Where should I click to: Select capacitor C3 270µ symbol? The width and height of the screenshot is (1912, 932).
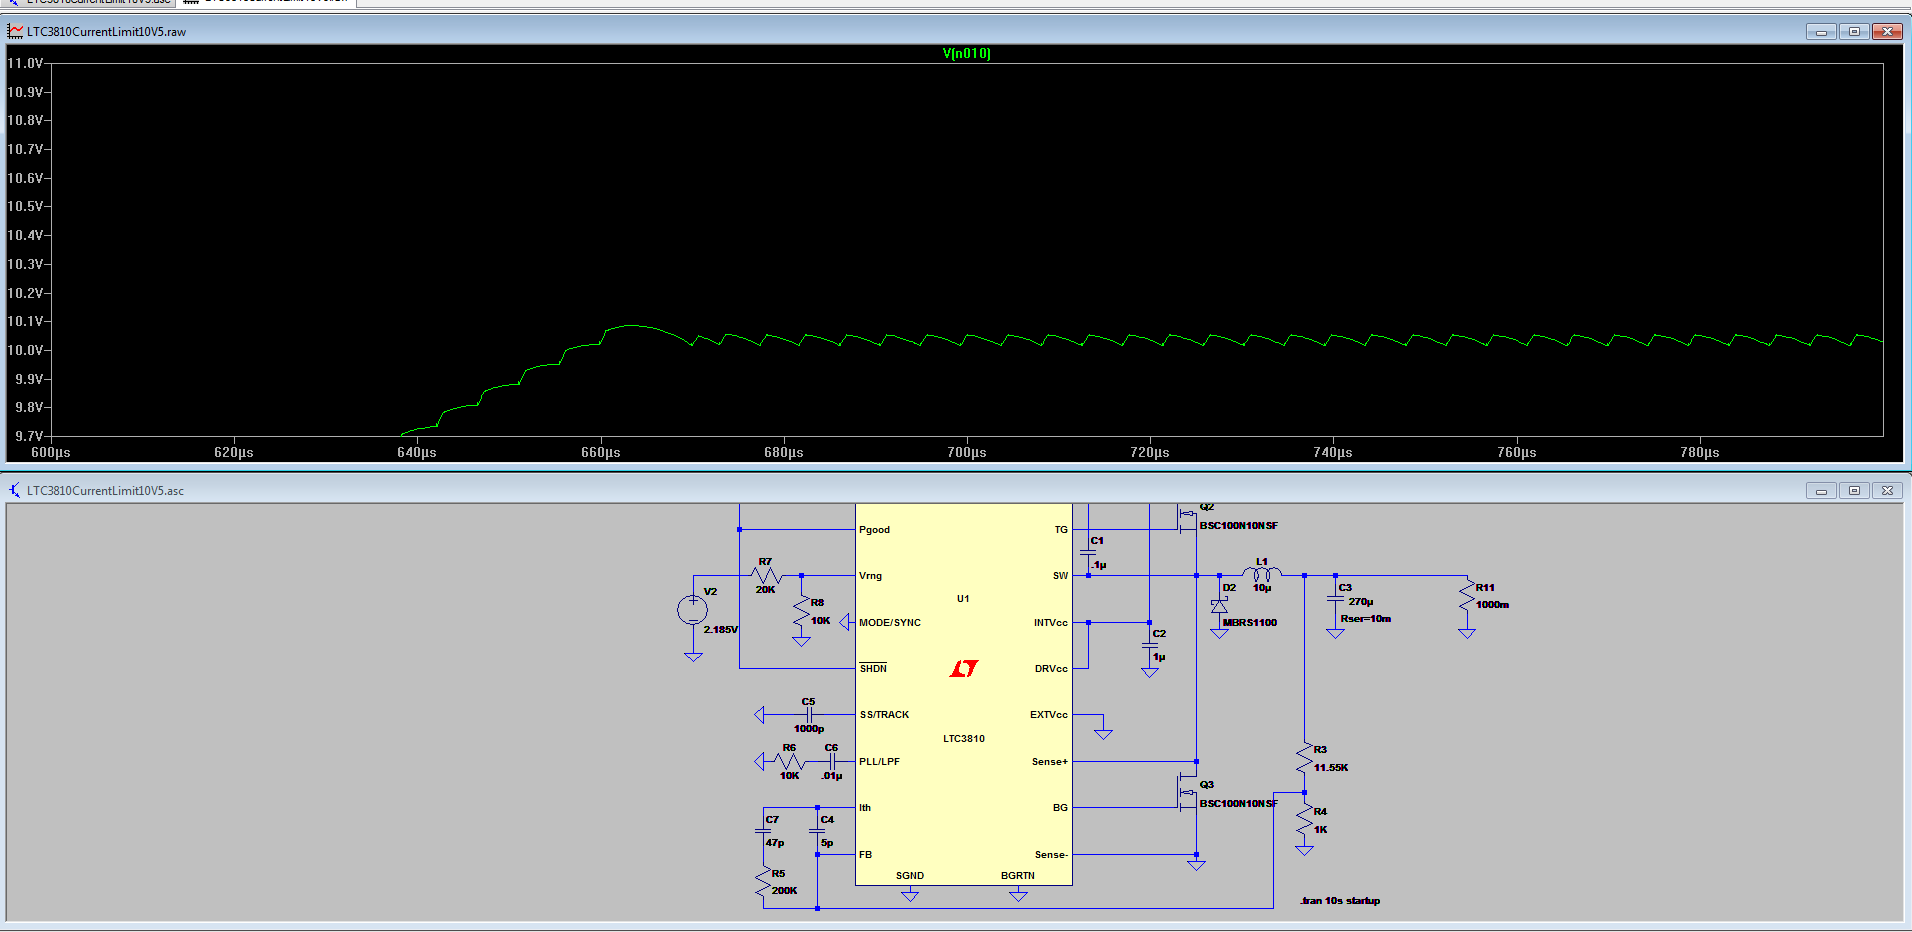1335,598
